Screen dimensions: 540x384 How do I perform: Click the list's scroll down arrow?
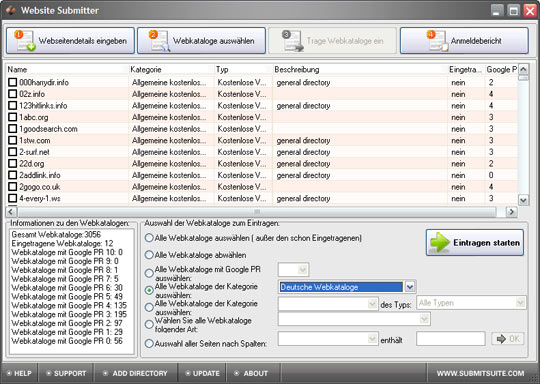coord(523,200)
